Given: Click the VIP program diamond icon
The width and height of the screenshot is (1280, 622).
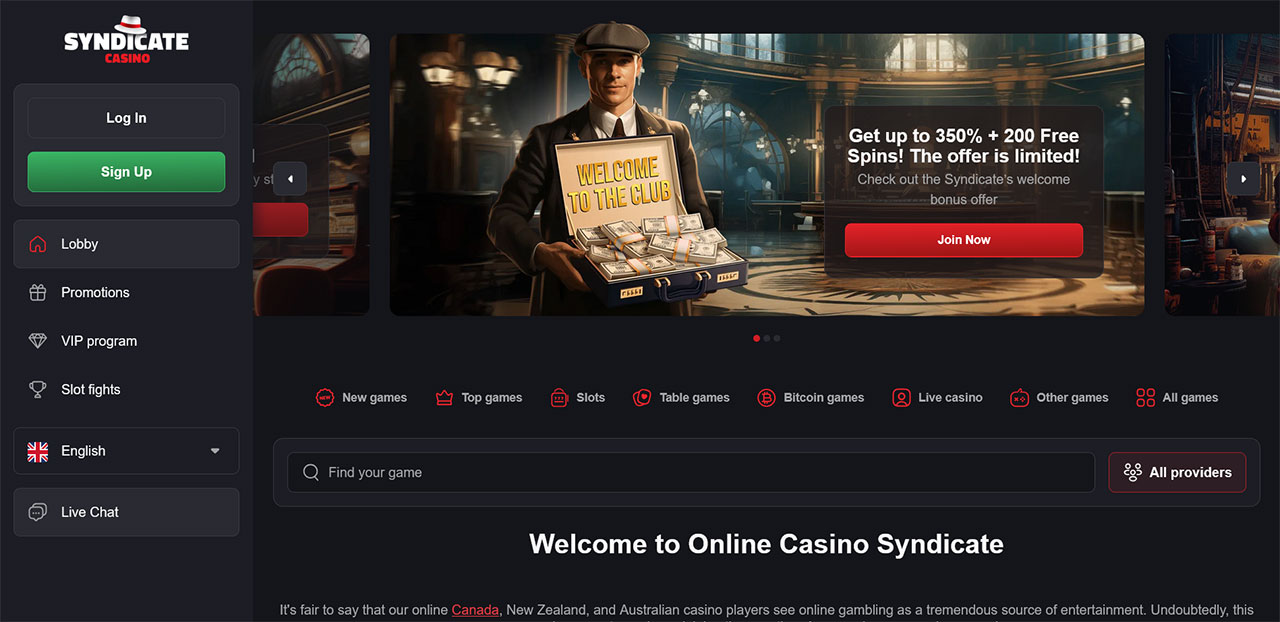Looking at the screenshot, I should point(38,341).
